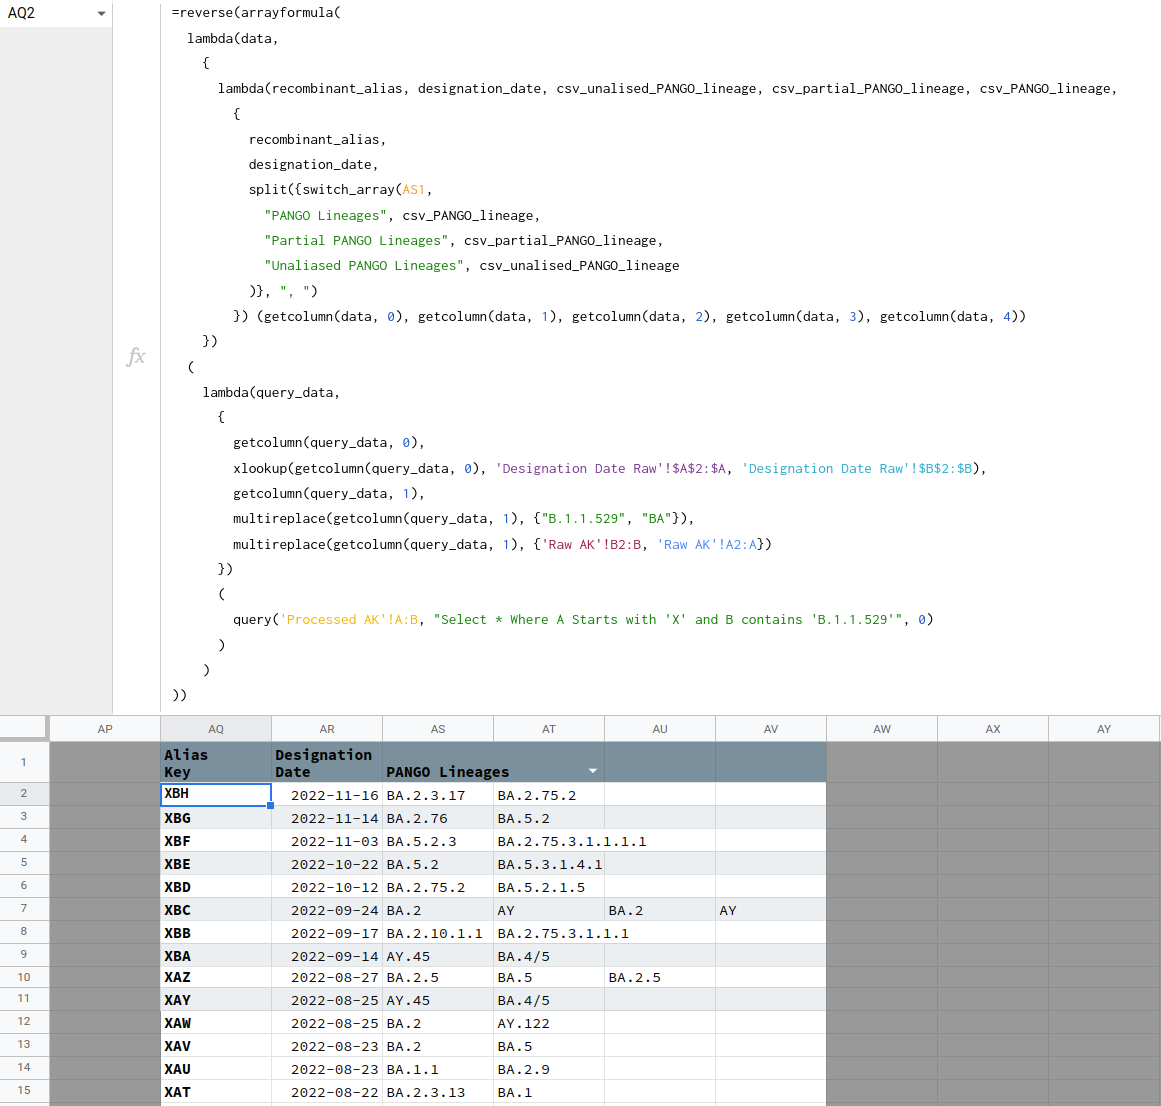This screenshot has width=1161, height=1106.
Task: Select cell containing XAW
Action: point(216,1023)
